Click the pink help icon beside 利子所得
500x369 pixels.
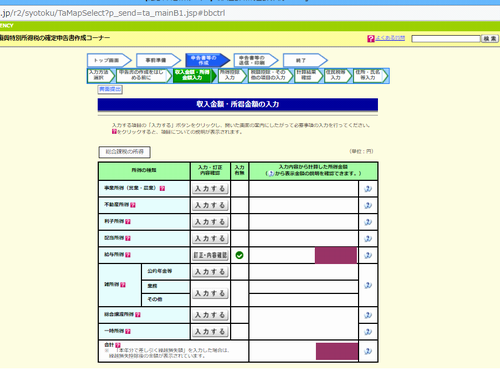(128, 222)
